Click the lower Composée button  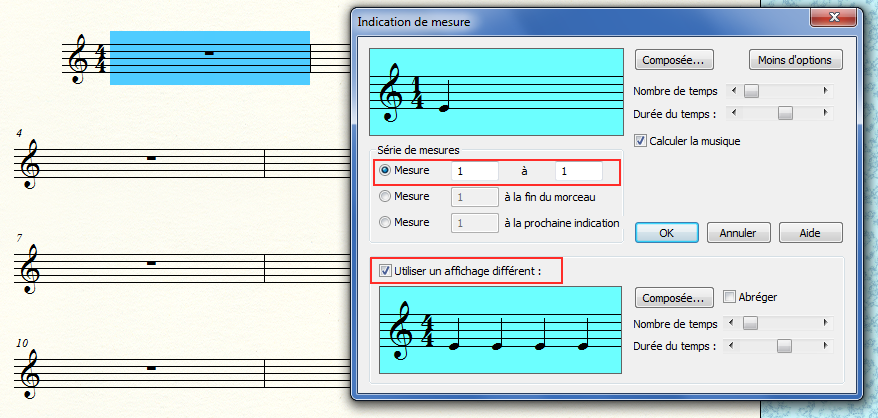click(672, 298)
